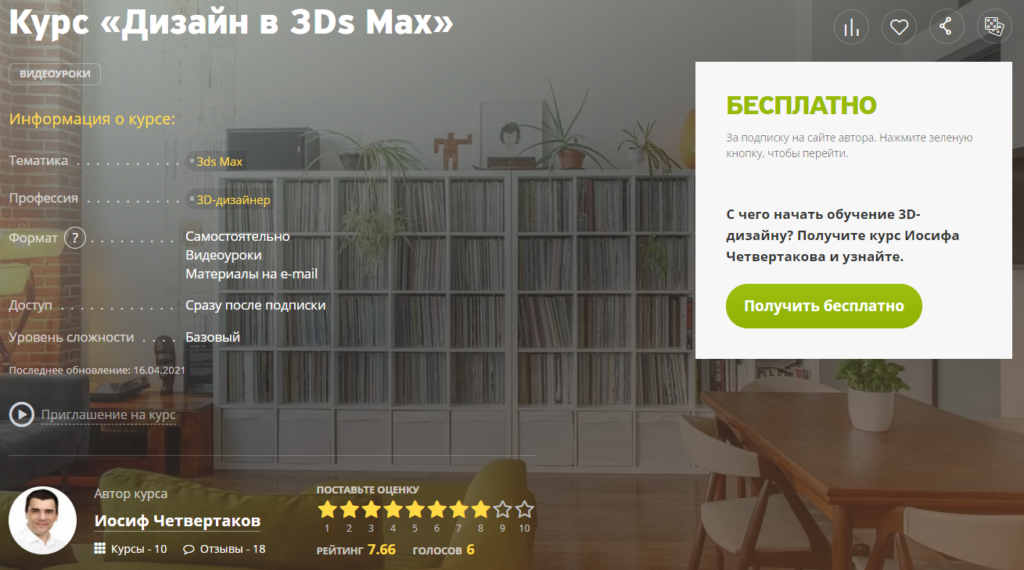Image resolution: width=1024 pixels, height=570 pixels.
Task: Open the 3D-дизайнер profession tag
Action: coord(232,200)
